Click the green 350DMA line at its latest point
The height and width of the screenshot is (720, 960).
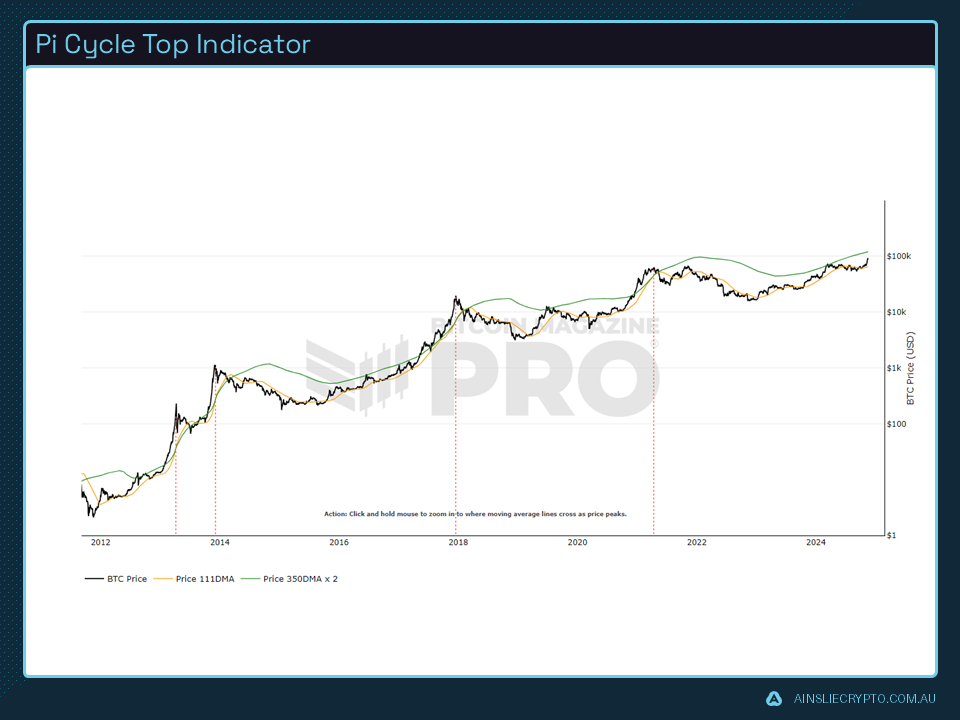870,253
